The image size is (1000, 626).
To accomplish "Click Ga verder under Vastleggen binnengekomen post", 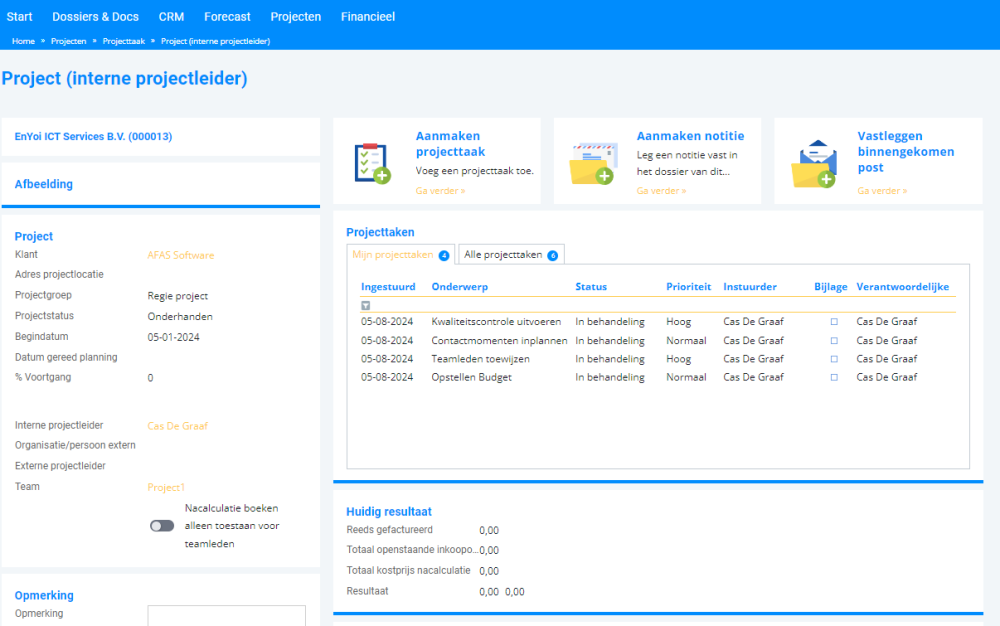I will pos(882,191).
